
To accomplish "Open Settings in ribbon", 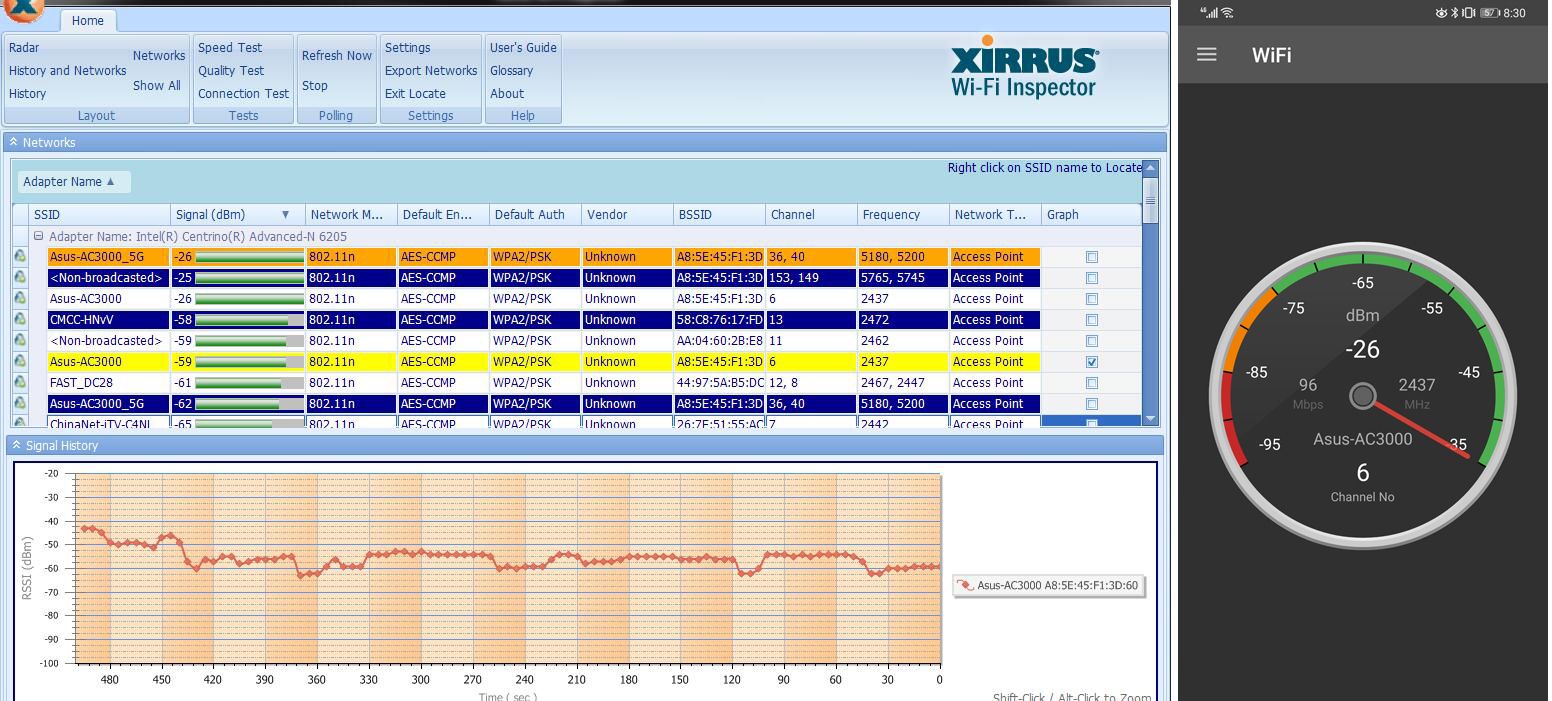I will (408, 48).
